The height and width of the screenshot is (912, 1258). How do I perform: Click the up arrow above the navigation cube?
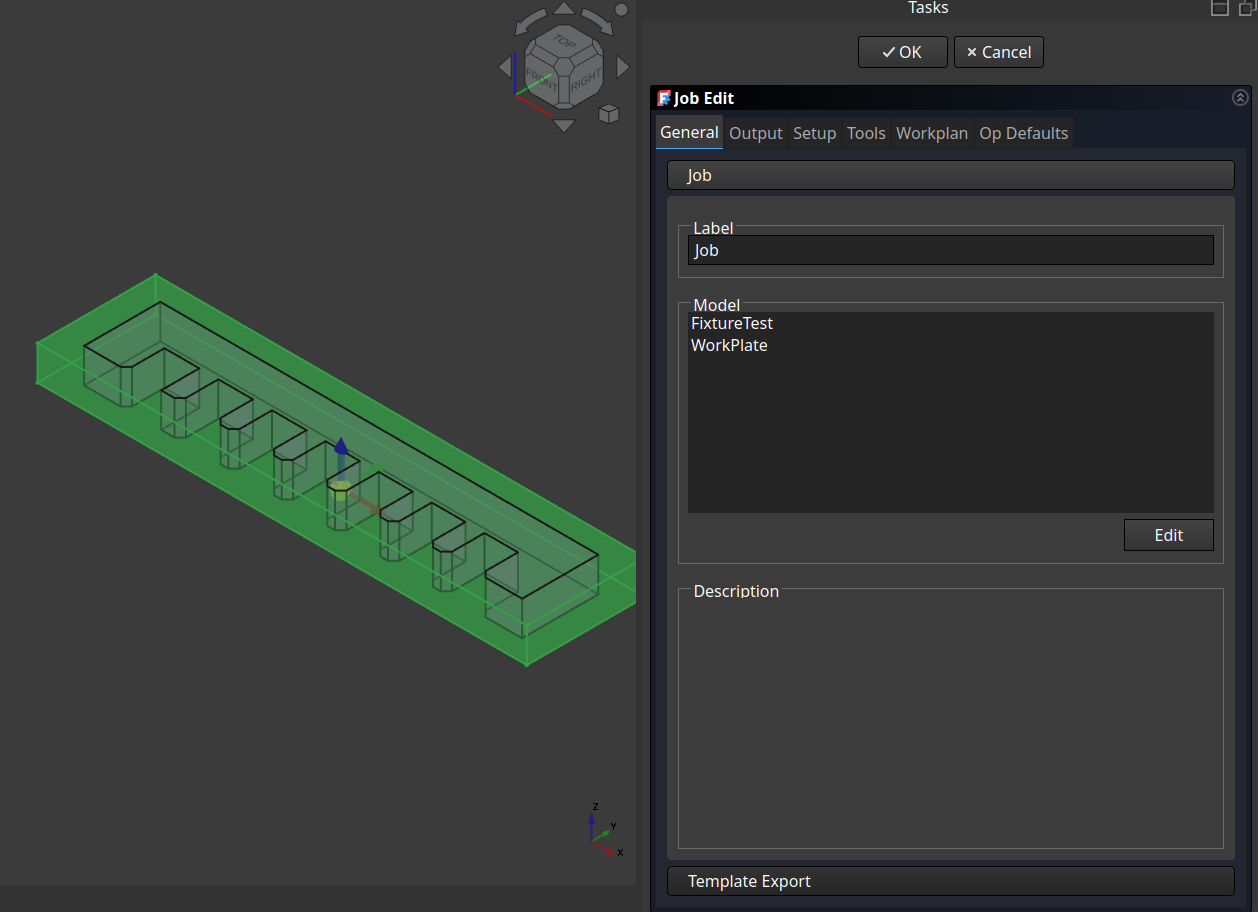point(564,8)
